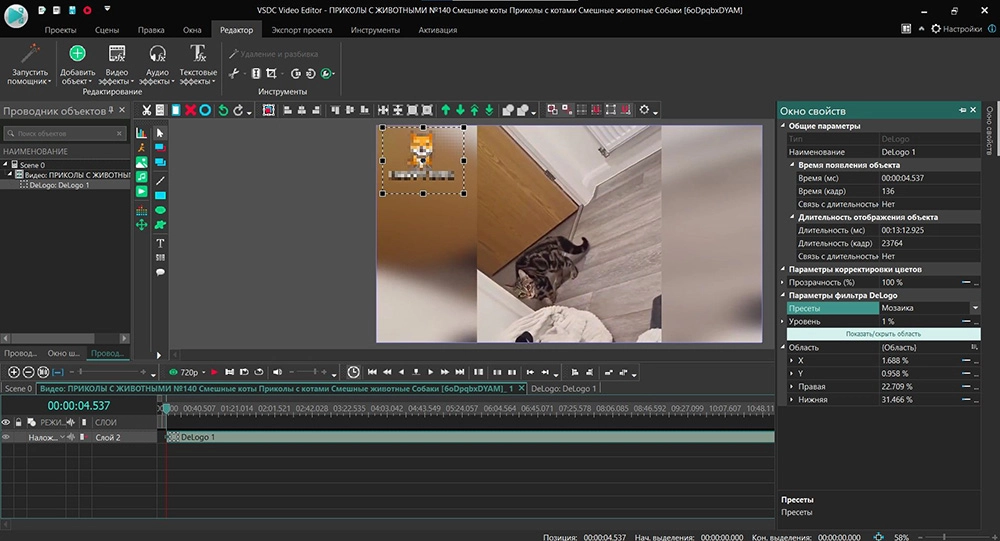The image size is (1000, 541).
Task: Toggle visibility eye of Слой 2
Action: (x=7, y=437)
